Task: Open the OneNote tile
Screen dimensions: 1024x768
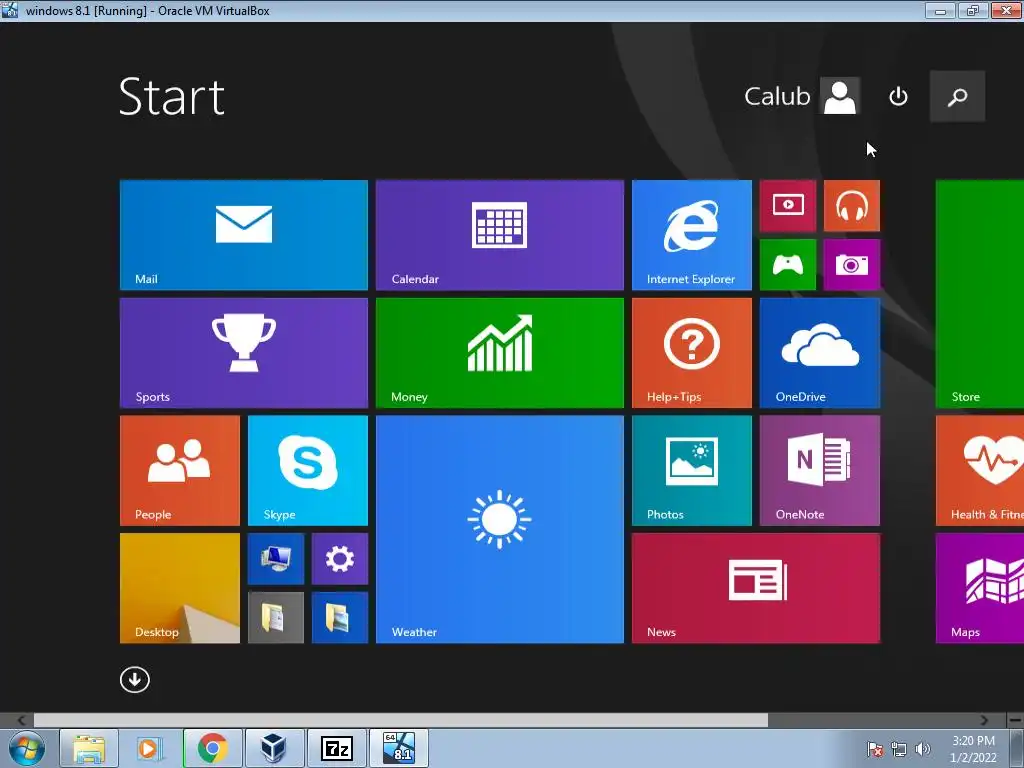Action: tap(820, 470)
